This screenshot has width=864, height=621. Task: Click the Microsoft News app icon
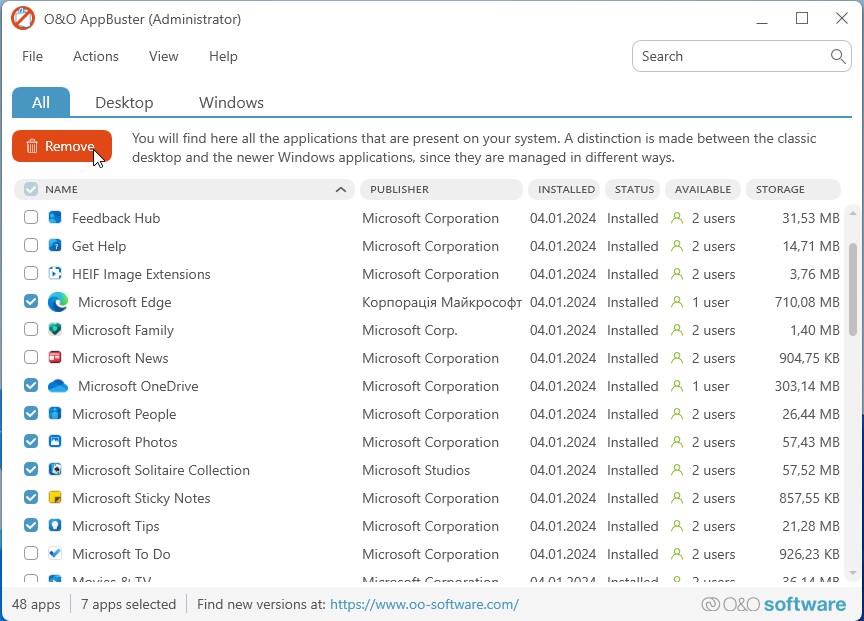tap(55, 358)
